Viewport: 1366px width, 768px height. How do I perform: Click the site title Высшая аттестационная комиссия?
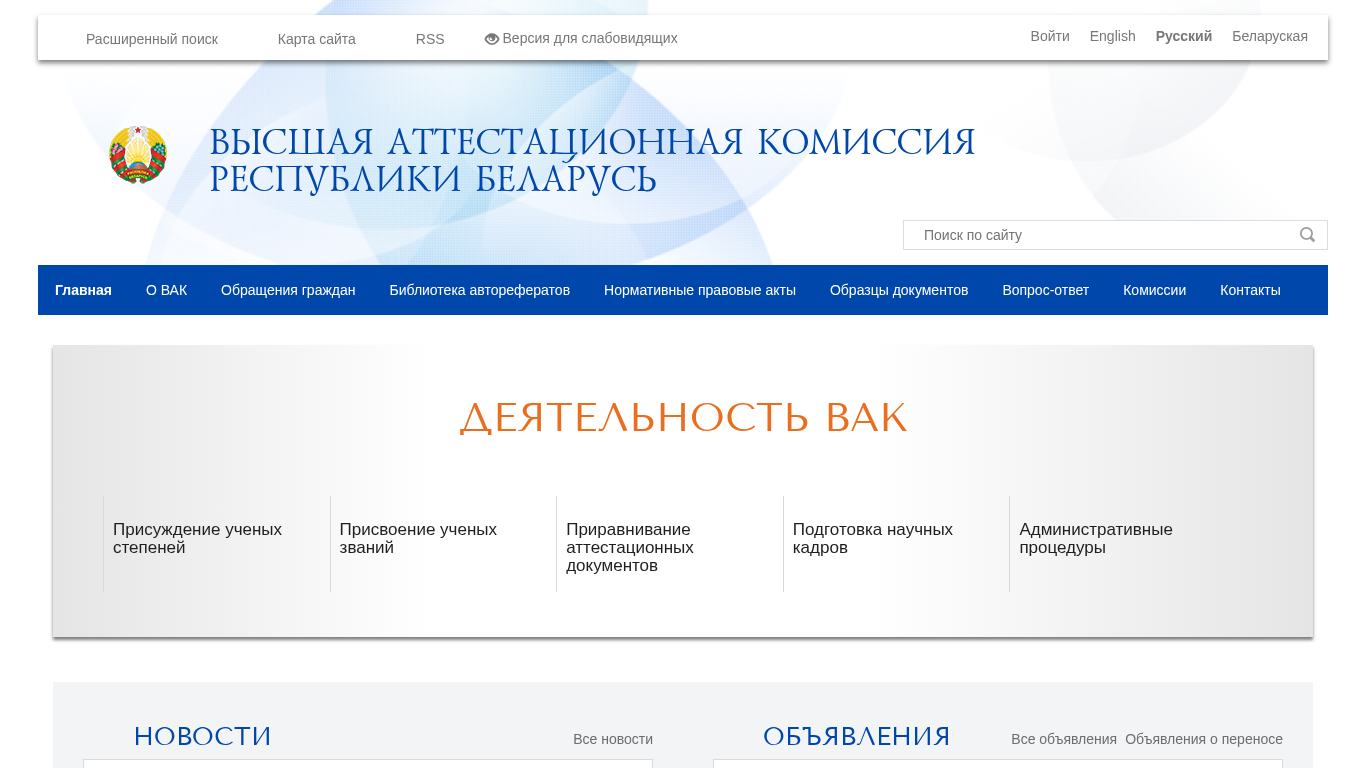point(592,160)
